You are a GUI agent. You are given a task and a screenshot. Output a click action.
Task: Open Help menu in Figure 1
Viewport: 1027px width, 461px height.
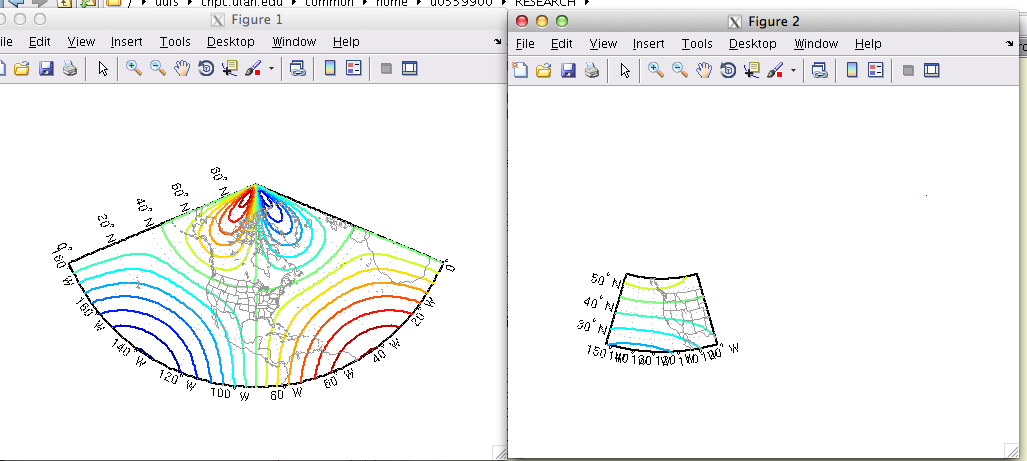[346, 41]
